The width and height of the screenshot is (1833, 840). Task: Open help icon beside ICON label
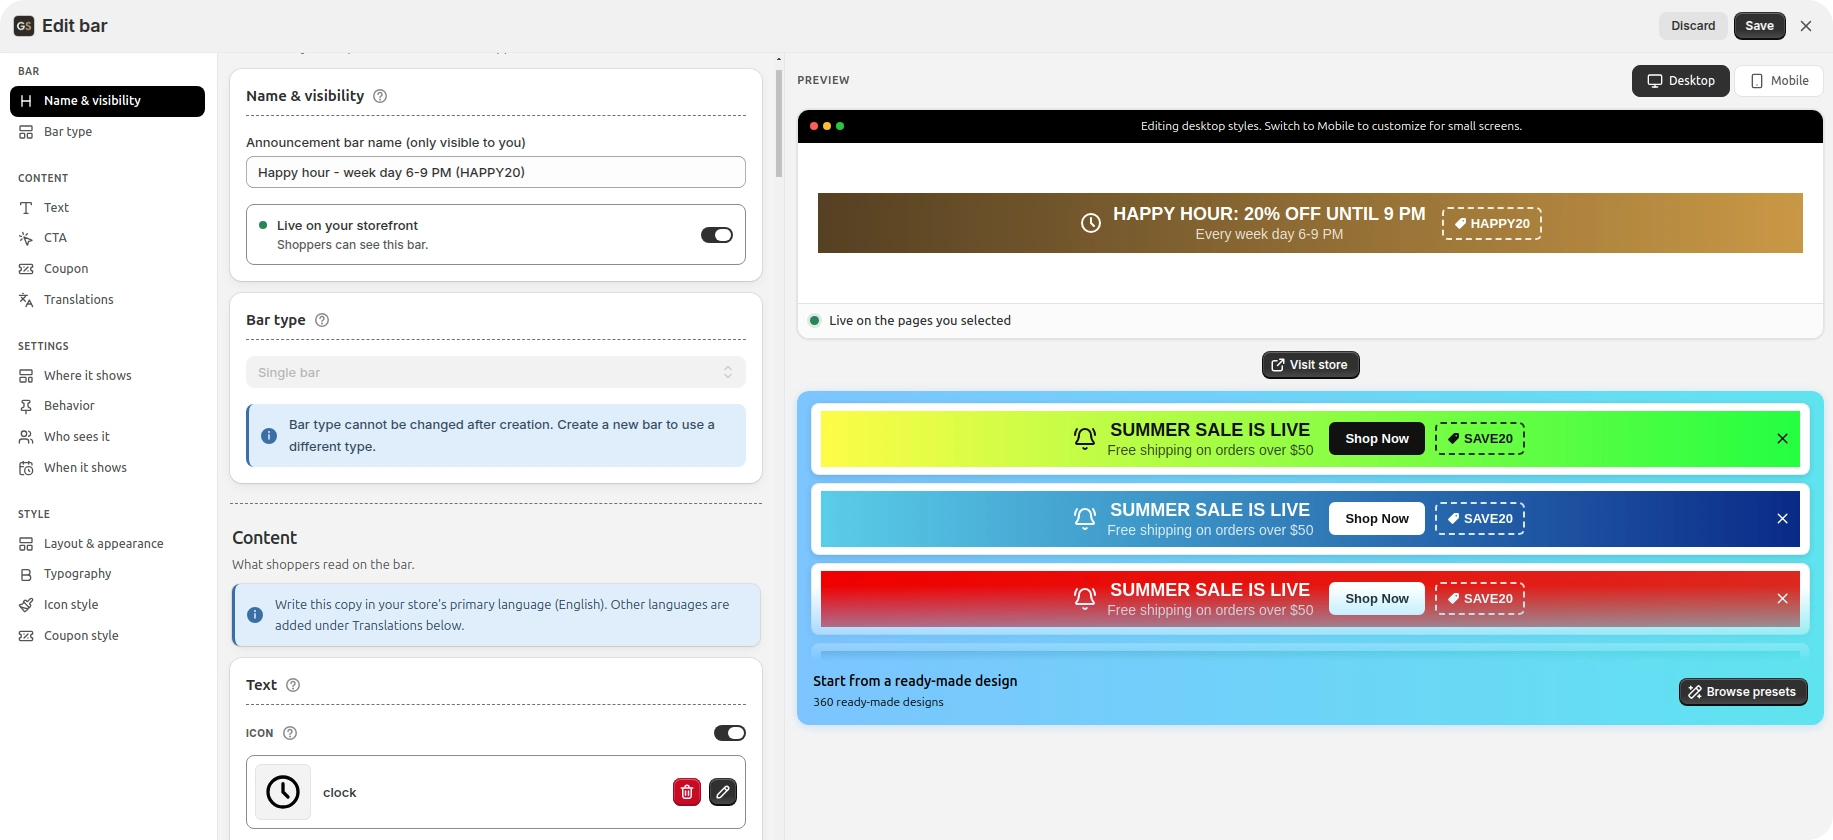[290, 733]
